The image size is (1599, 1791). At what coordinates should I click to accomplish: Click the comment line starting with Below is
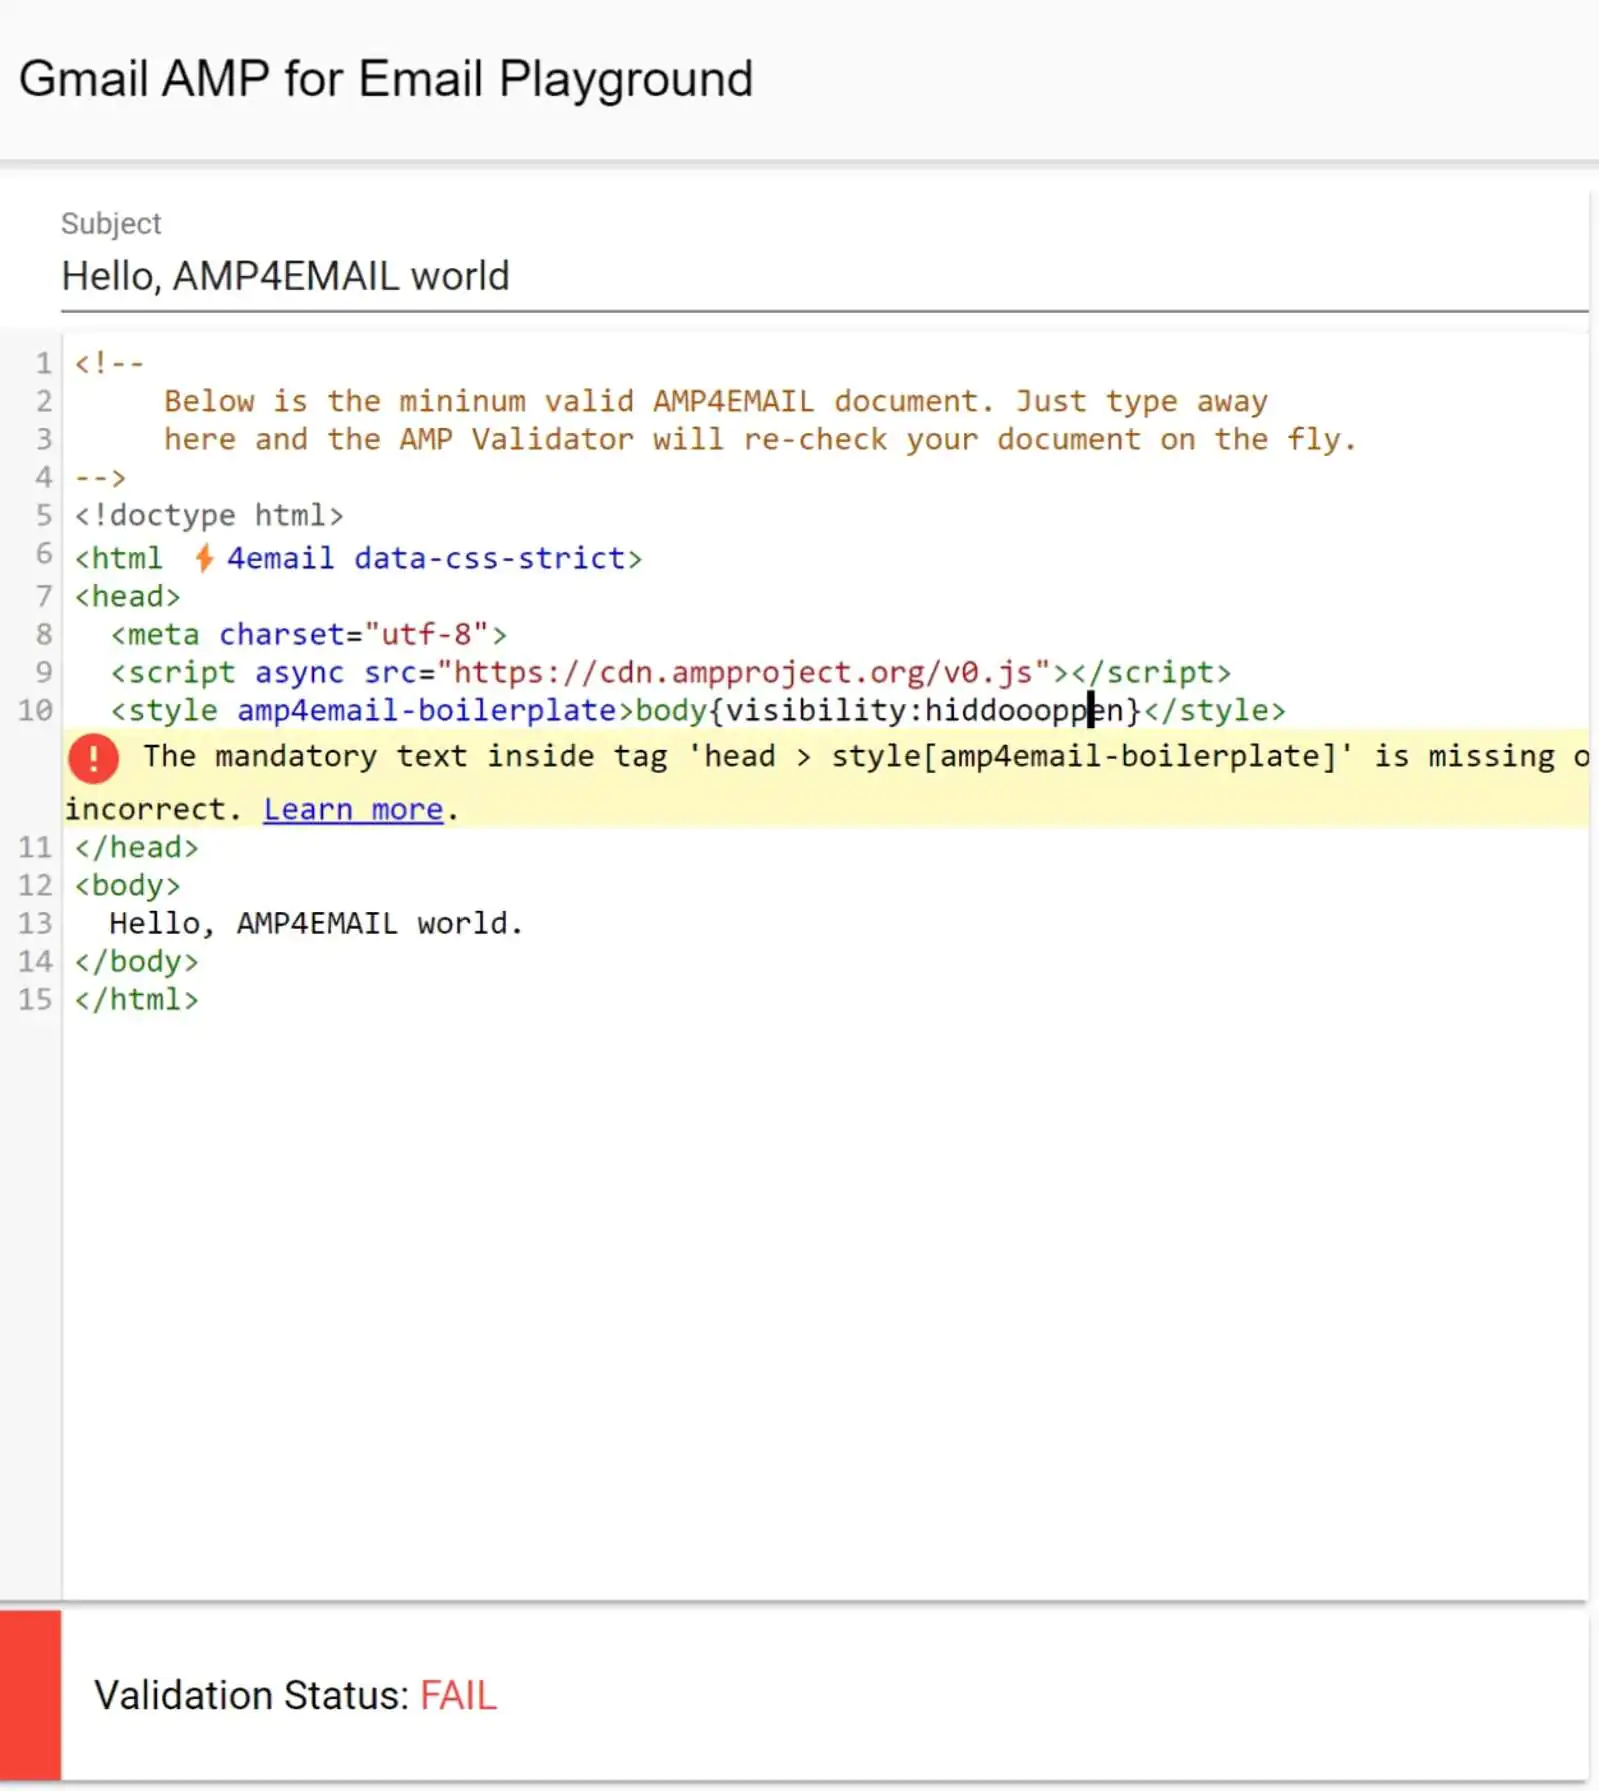716,401
